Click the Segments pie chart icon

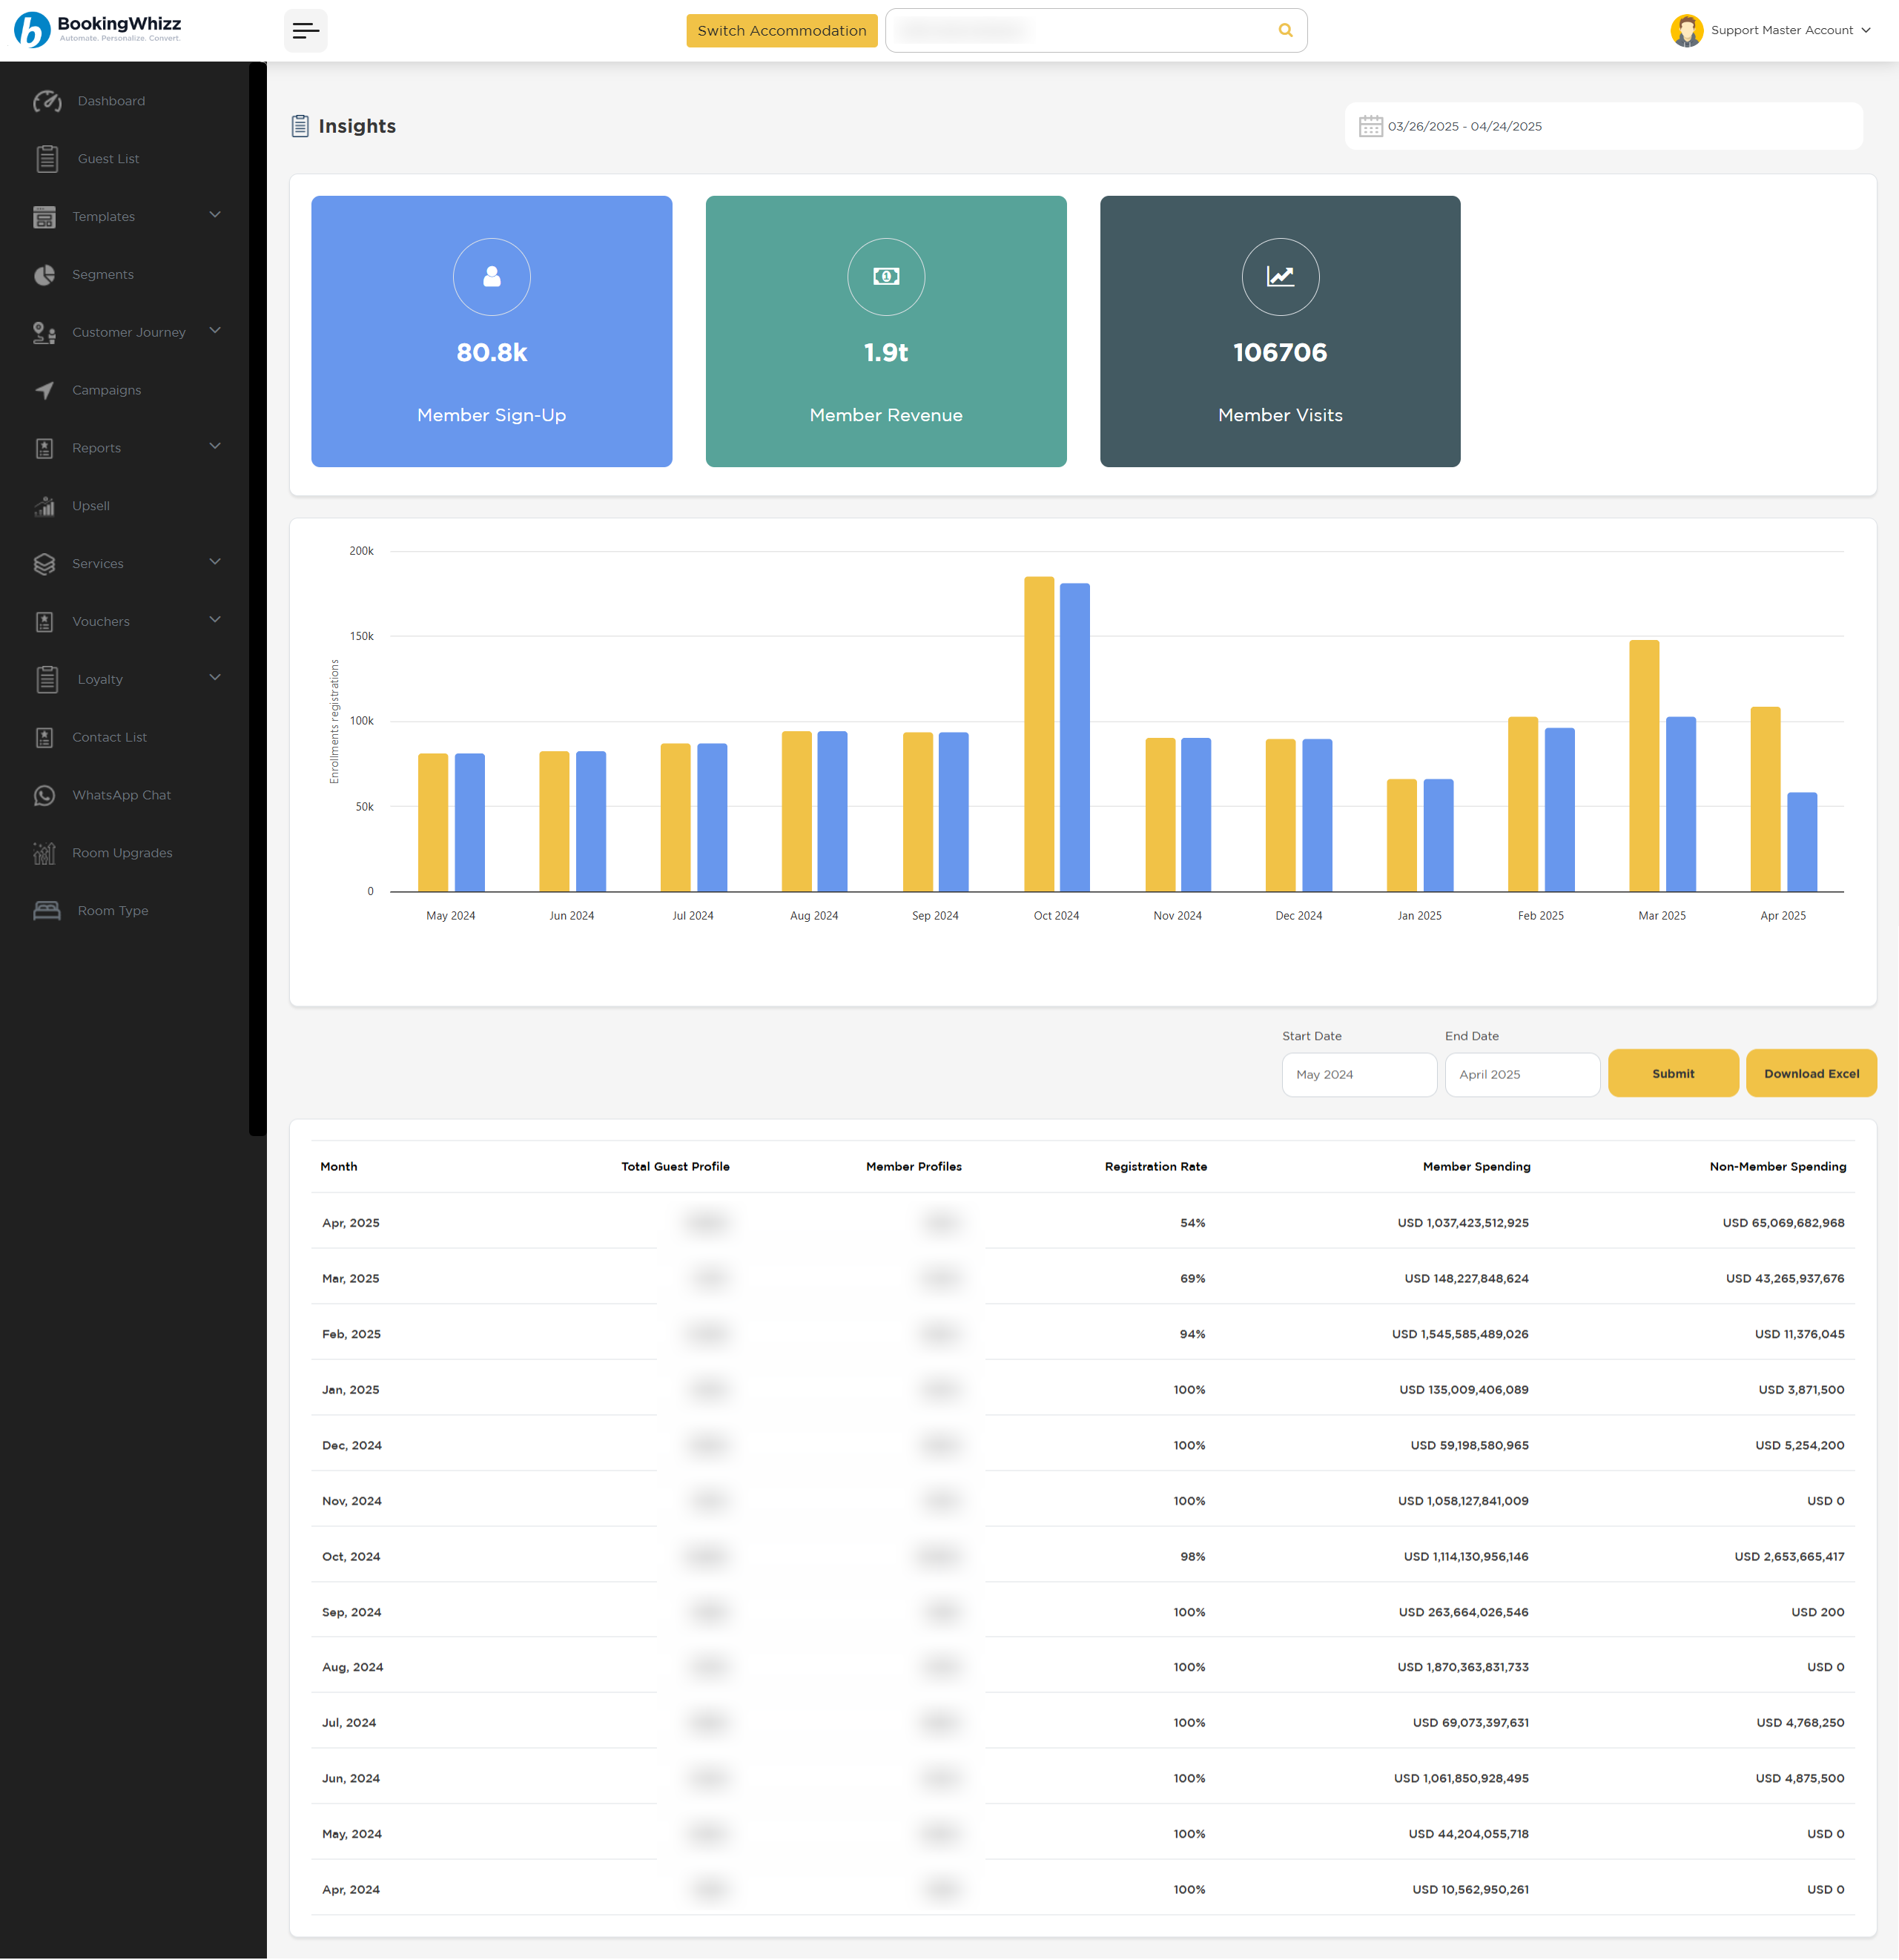click(x=45, y=275)
